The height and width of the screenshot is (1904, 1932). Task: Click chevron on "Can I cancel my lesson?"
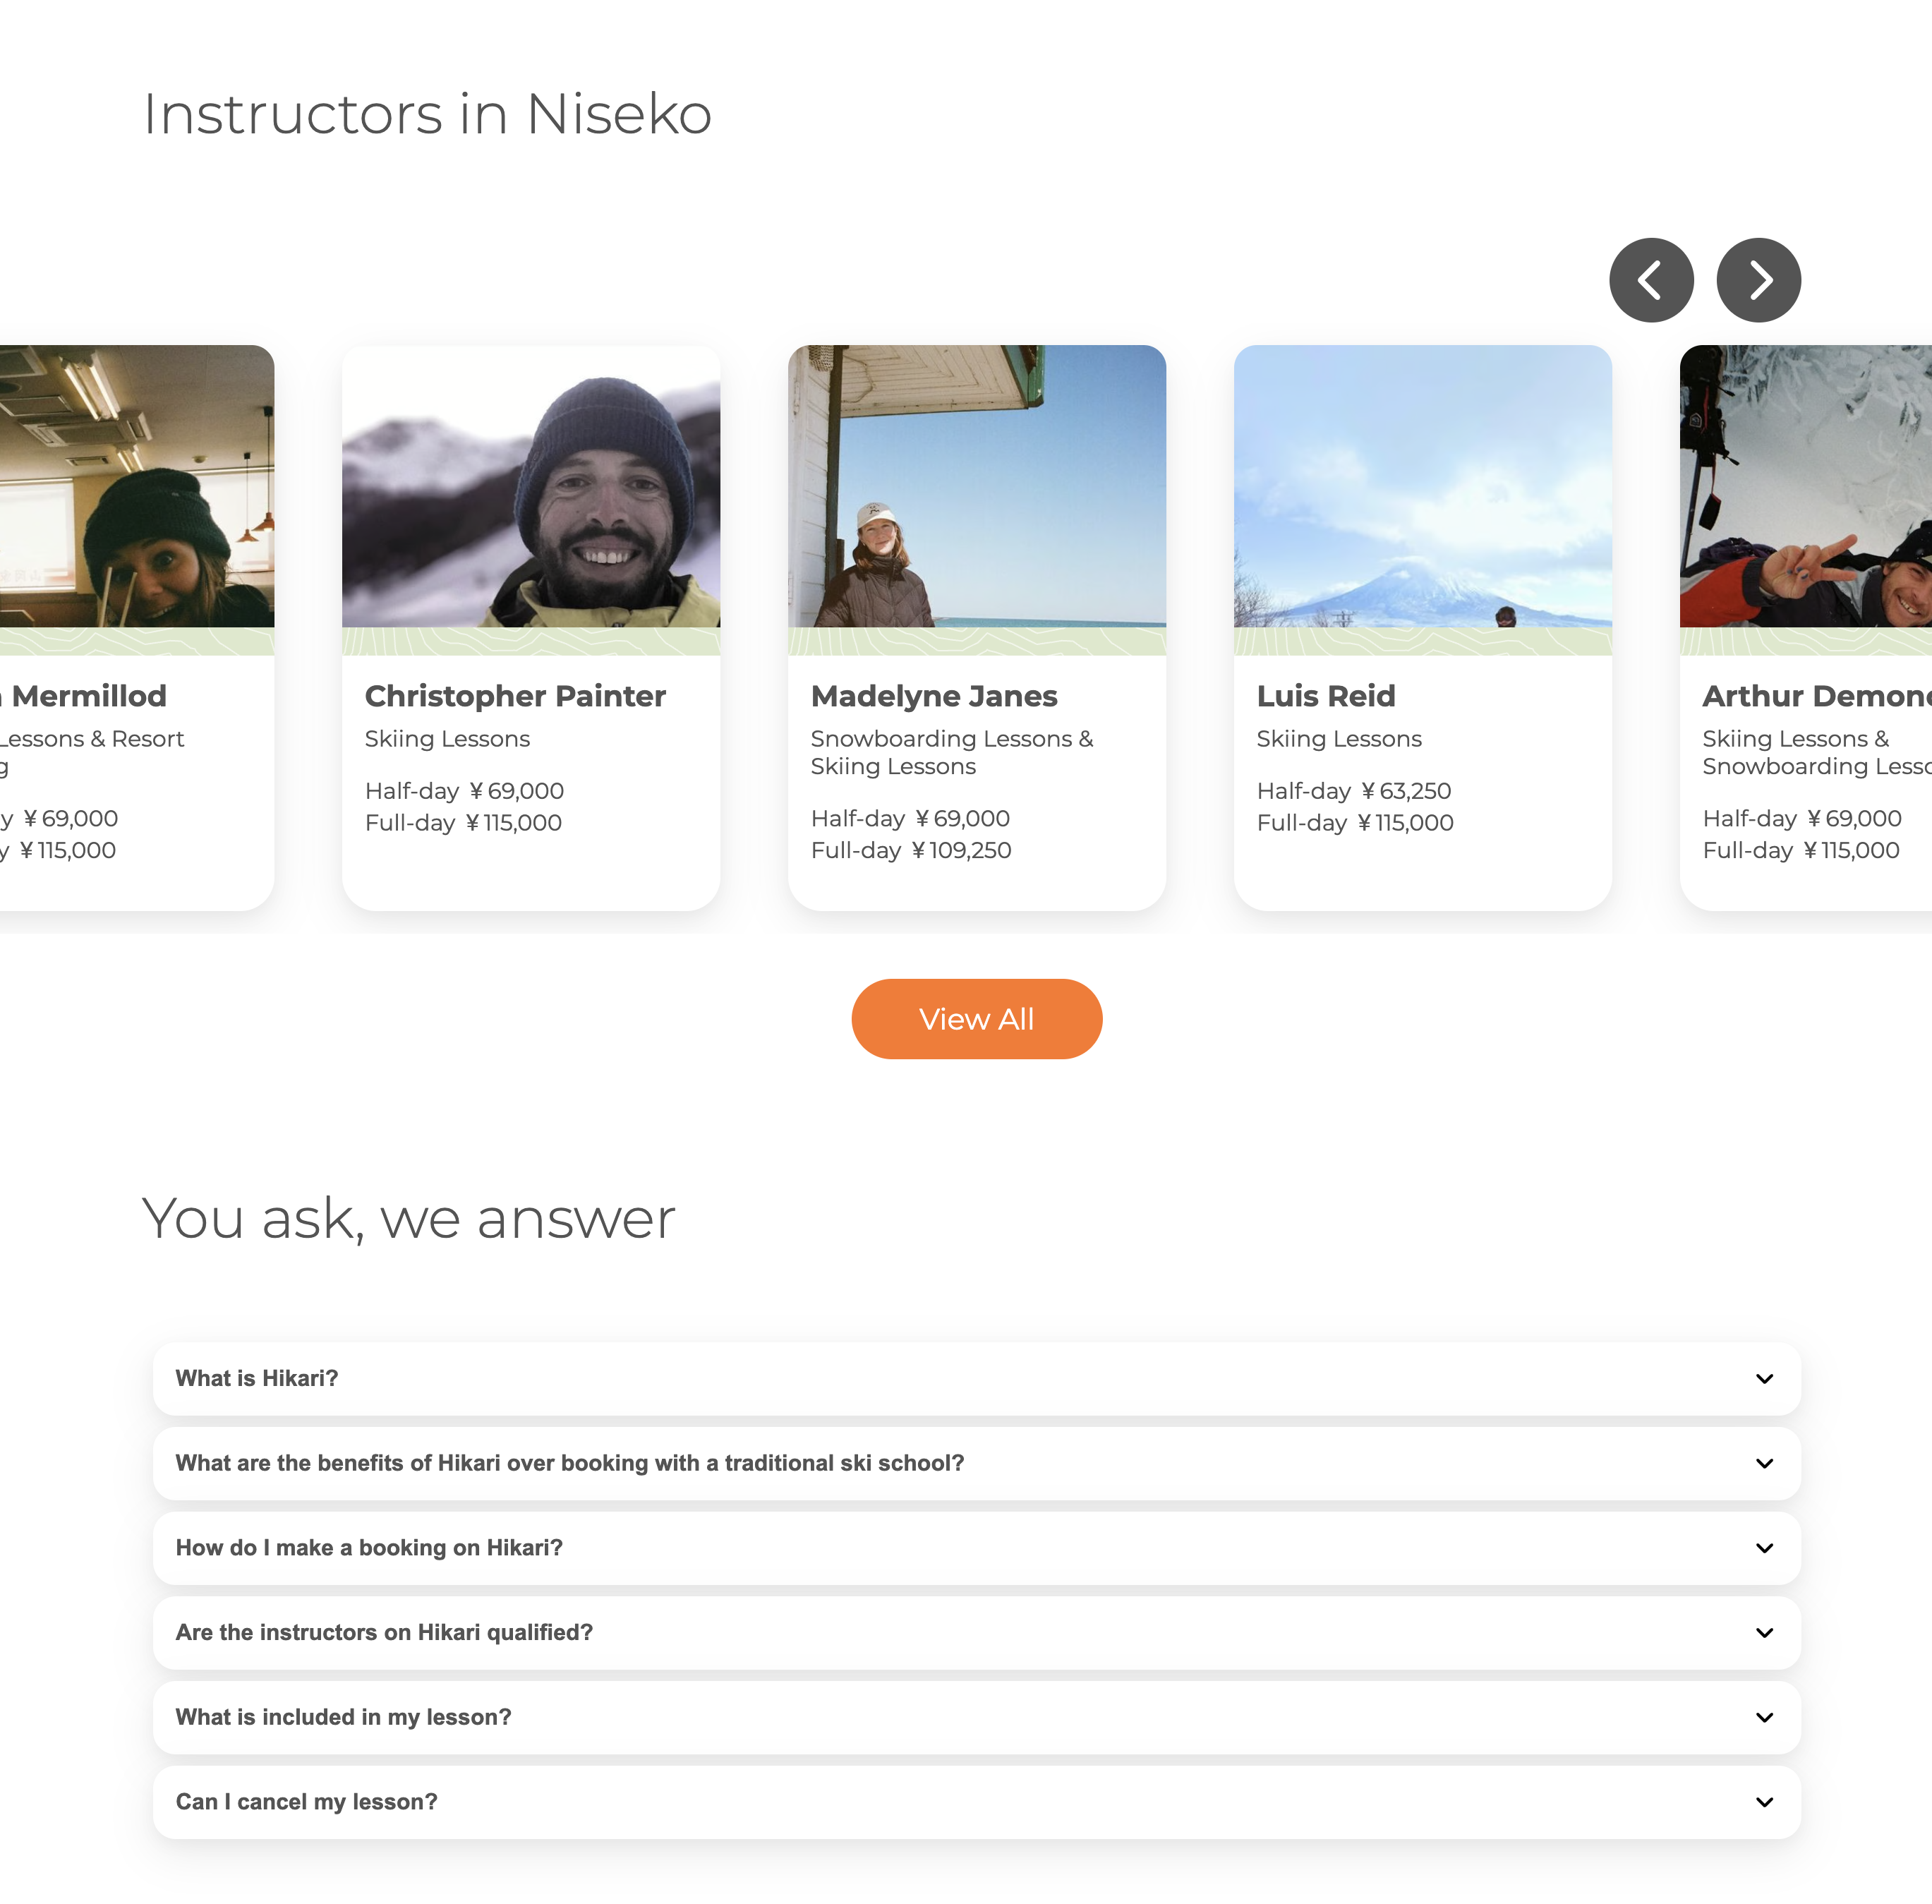pos(1764,1802)
